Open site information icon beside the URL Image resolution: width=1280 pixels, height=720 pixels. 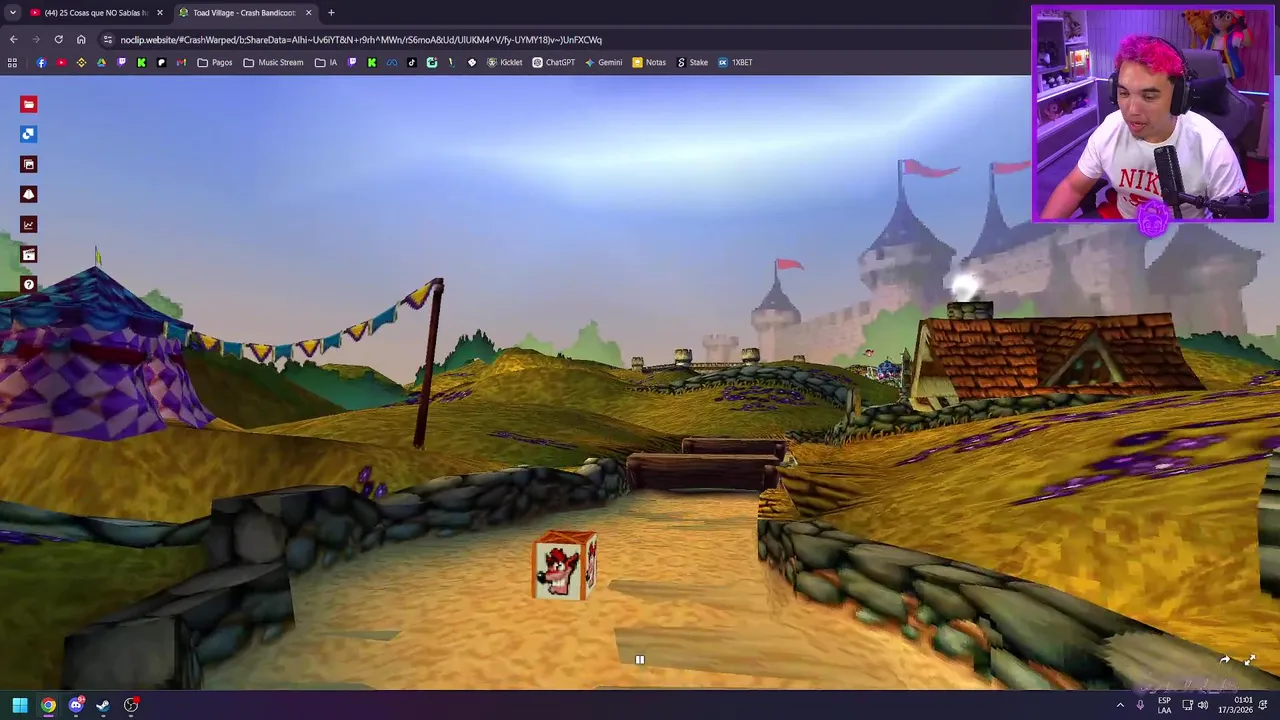click(x=107, y=40)
